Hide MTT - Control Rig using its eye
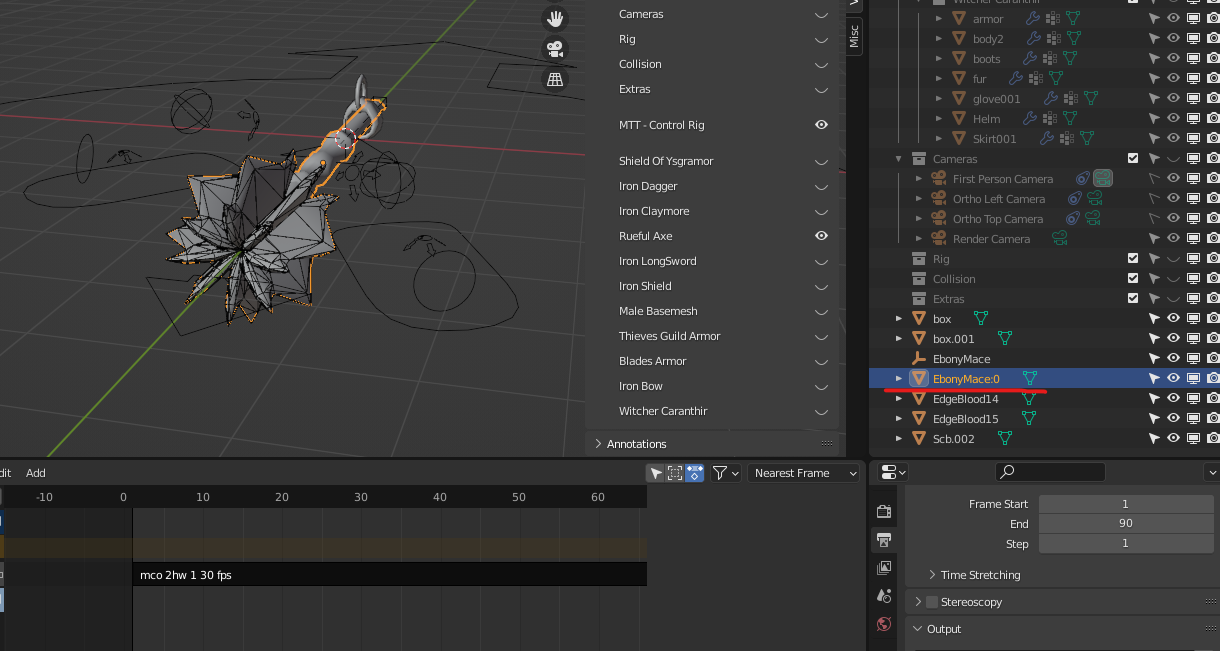 point(821,125)
